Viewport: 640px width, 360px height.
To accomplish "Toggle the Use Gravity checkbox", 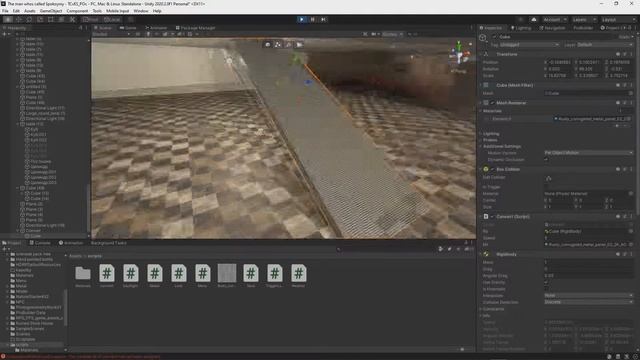I will (x=547, y=282).
